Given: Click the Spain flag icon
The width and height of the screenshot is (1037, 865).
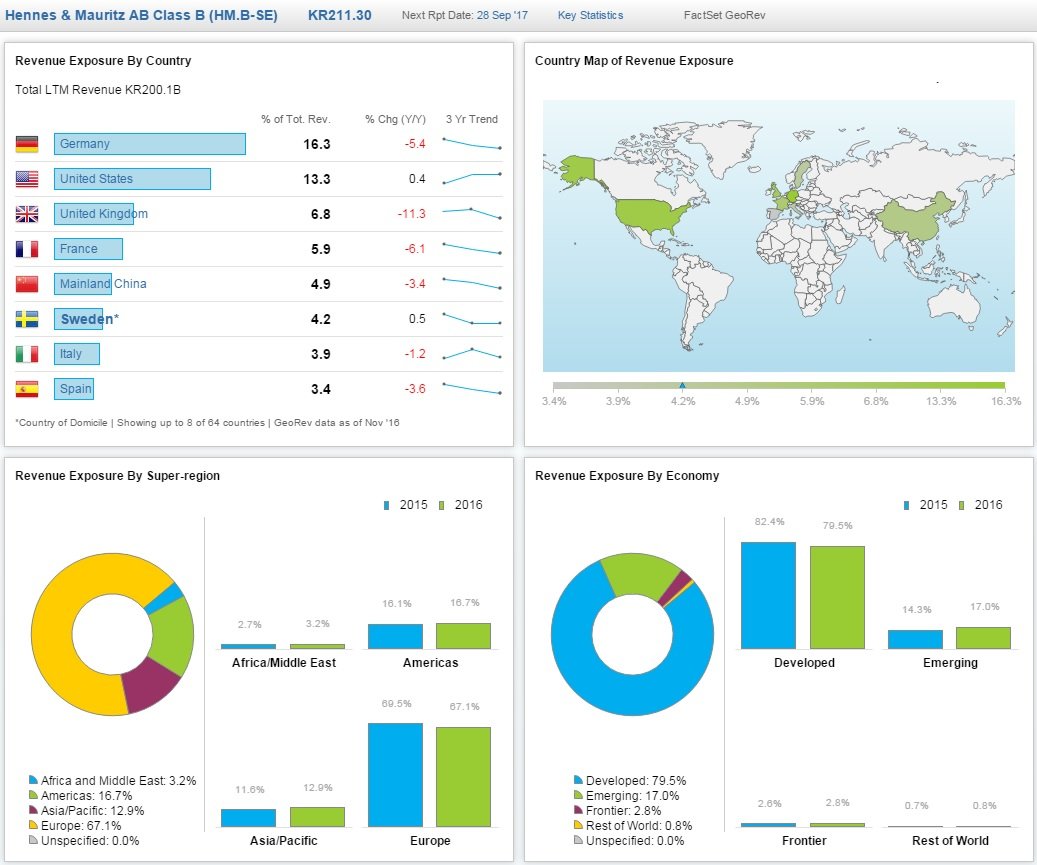Looking at the screenshot, I should [27, 389].
